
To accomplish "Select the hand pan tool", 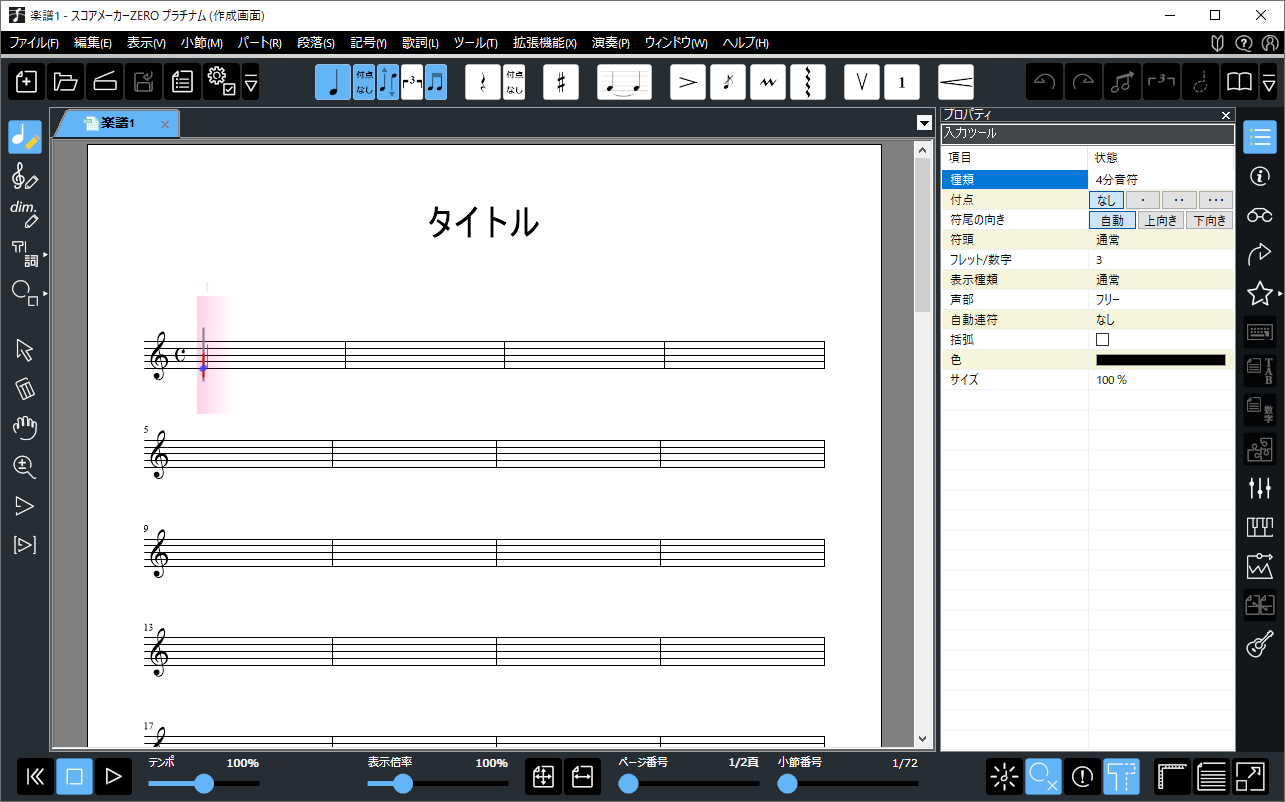I will point(25,427).
